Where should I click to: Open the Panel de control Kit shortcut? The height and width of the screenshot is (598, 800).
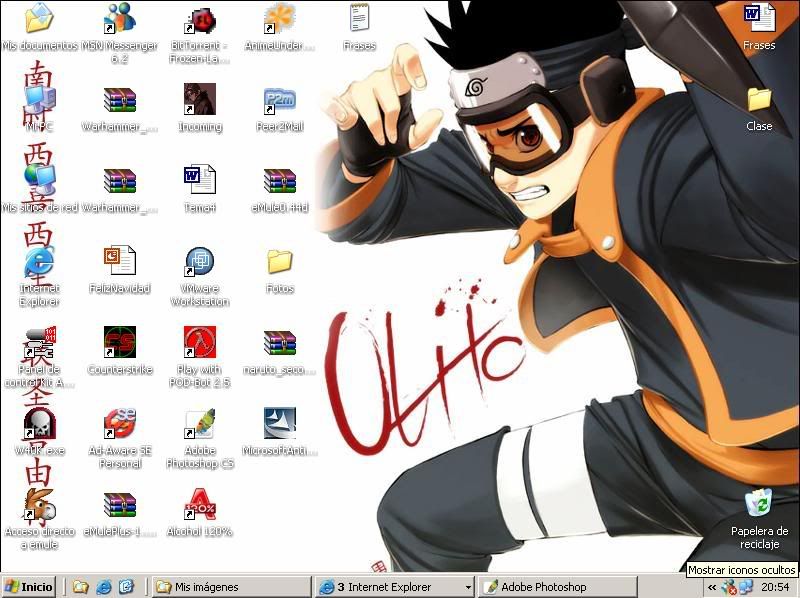point(40,342)
